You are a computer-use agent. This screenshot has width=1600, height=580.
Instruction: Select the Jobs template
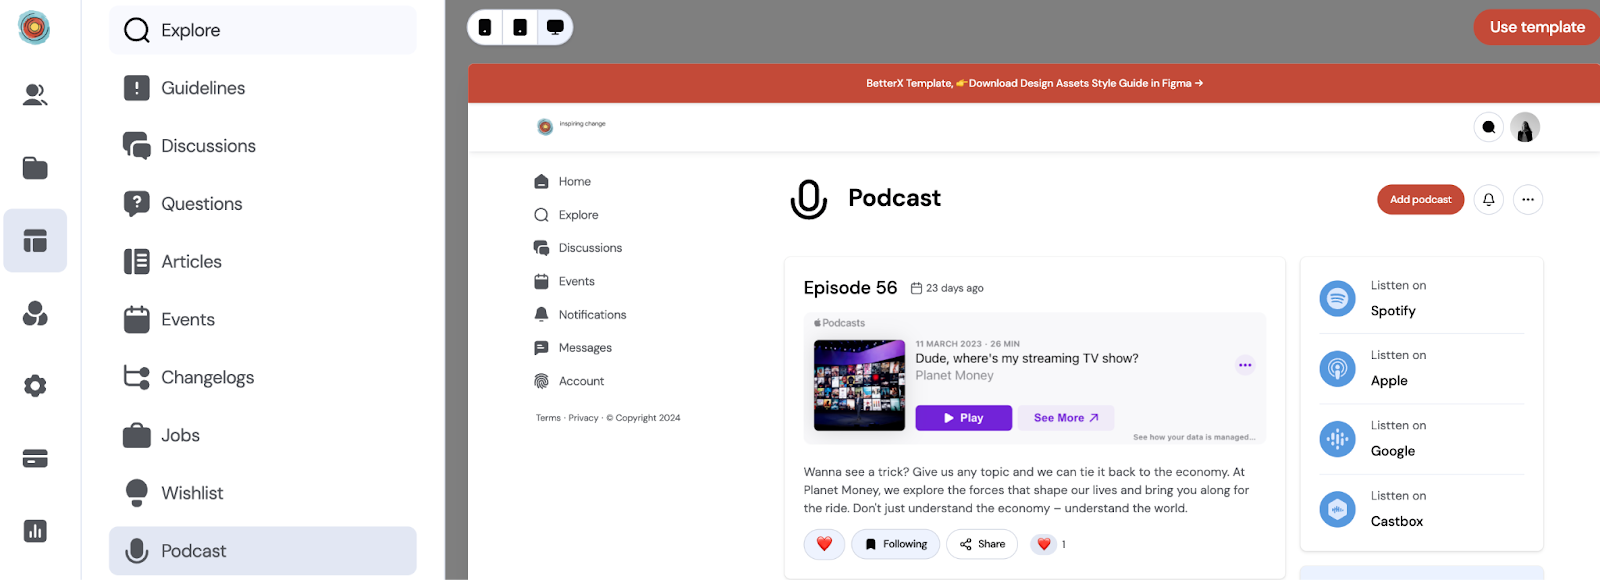pyautogui.click(x=263, y=436)
